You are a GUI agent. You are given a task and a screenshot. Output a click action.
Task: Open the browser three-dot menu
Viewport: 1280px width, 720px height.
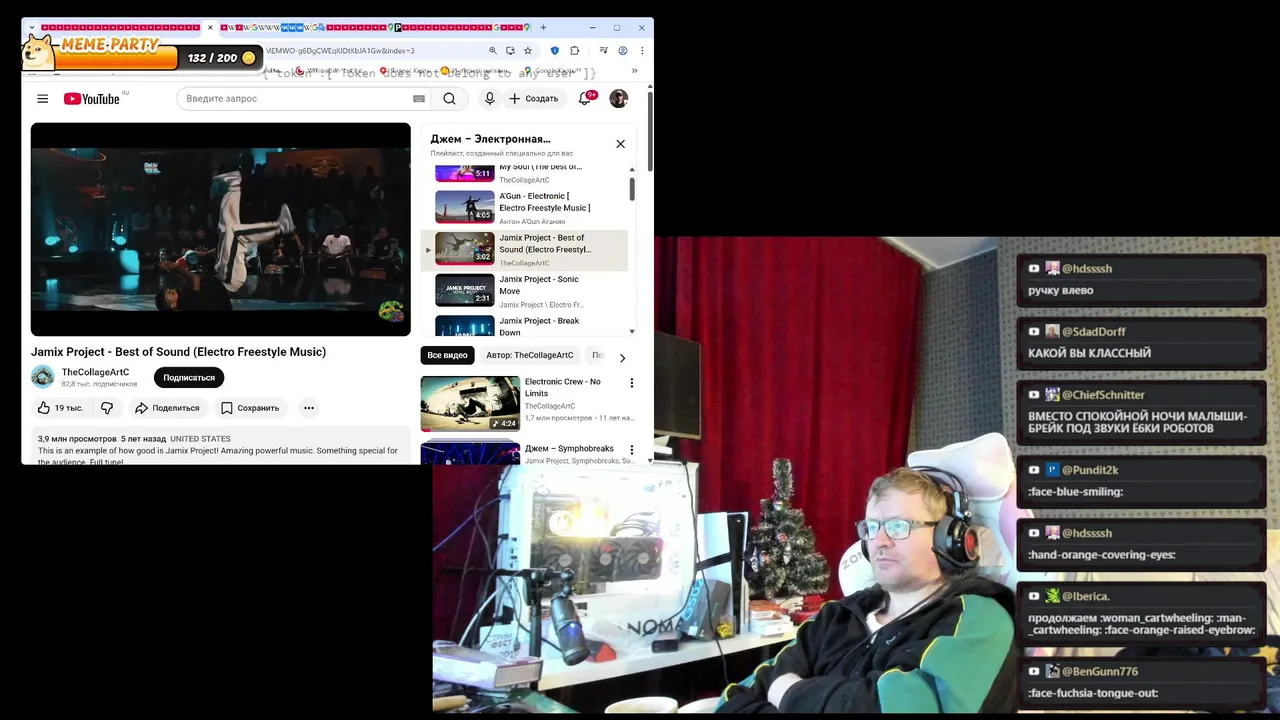[x=642, y=50]
